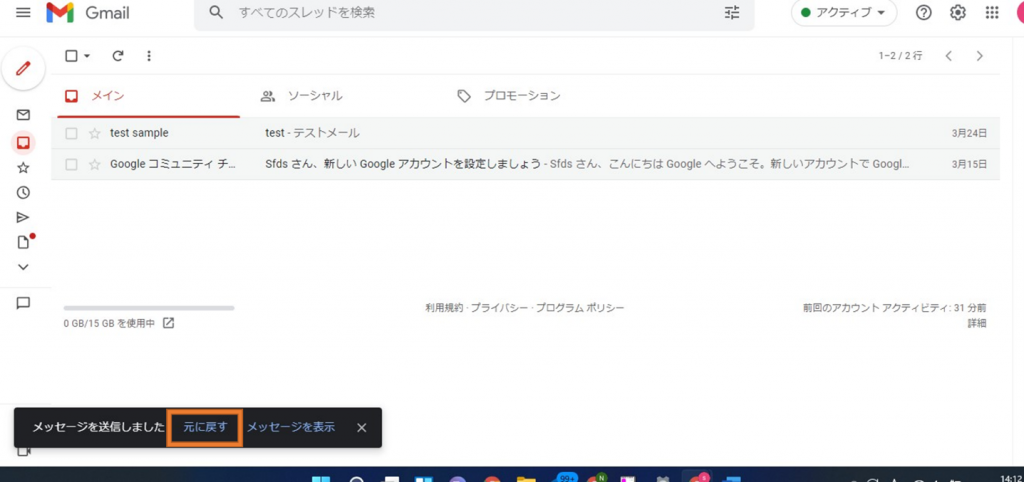Open the Google apps grid
This screenshot has width=1024, height=482.
[x=991, y=12]
